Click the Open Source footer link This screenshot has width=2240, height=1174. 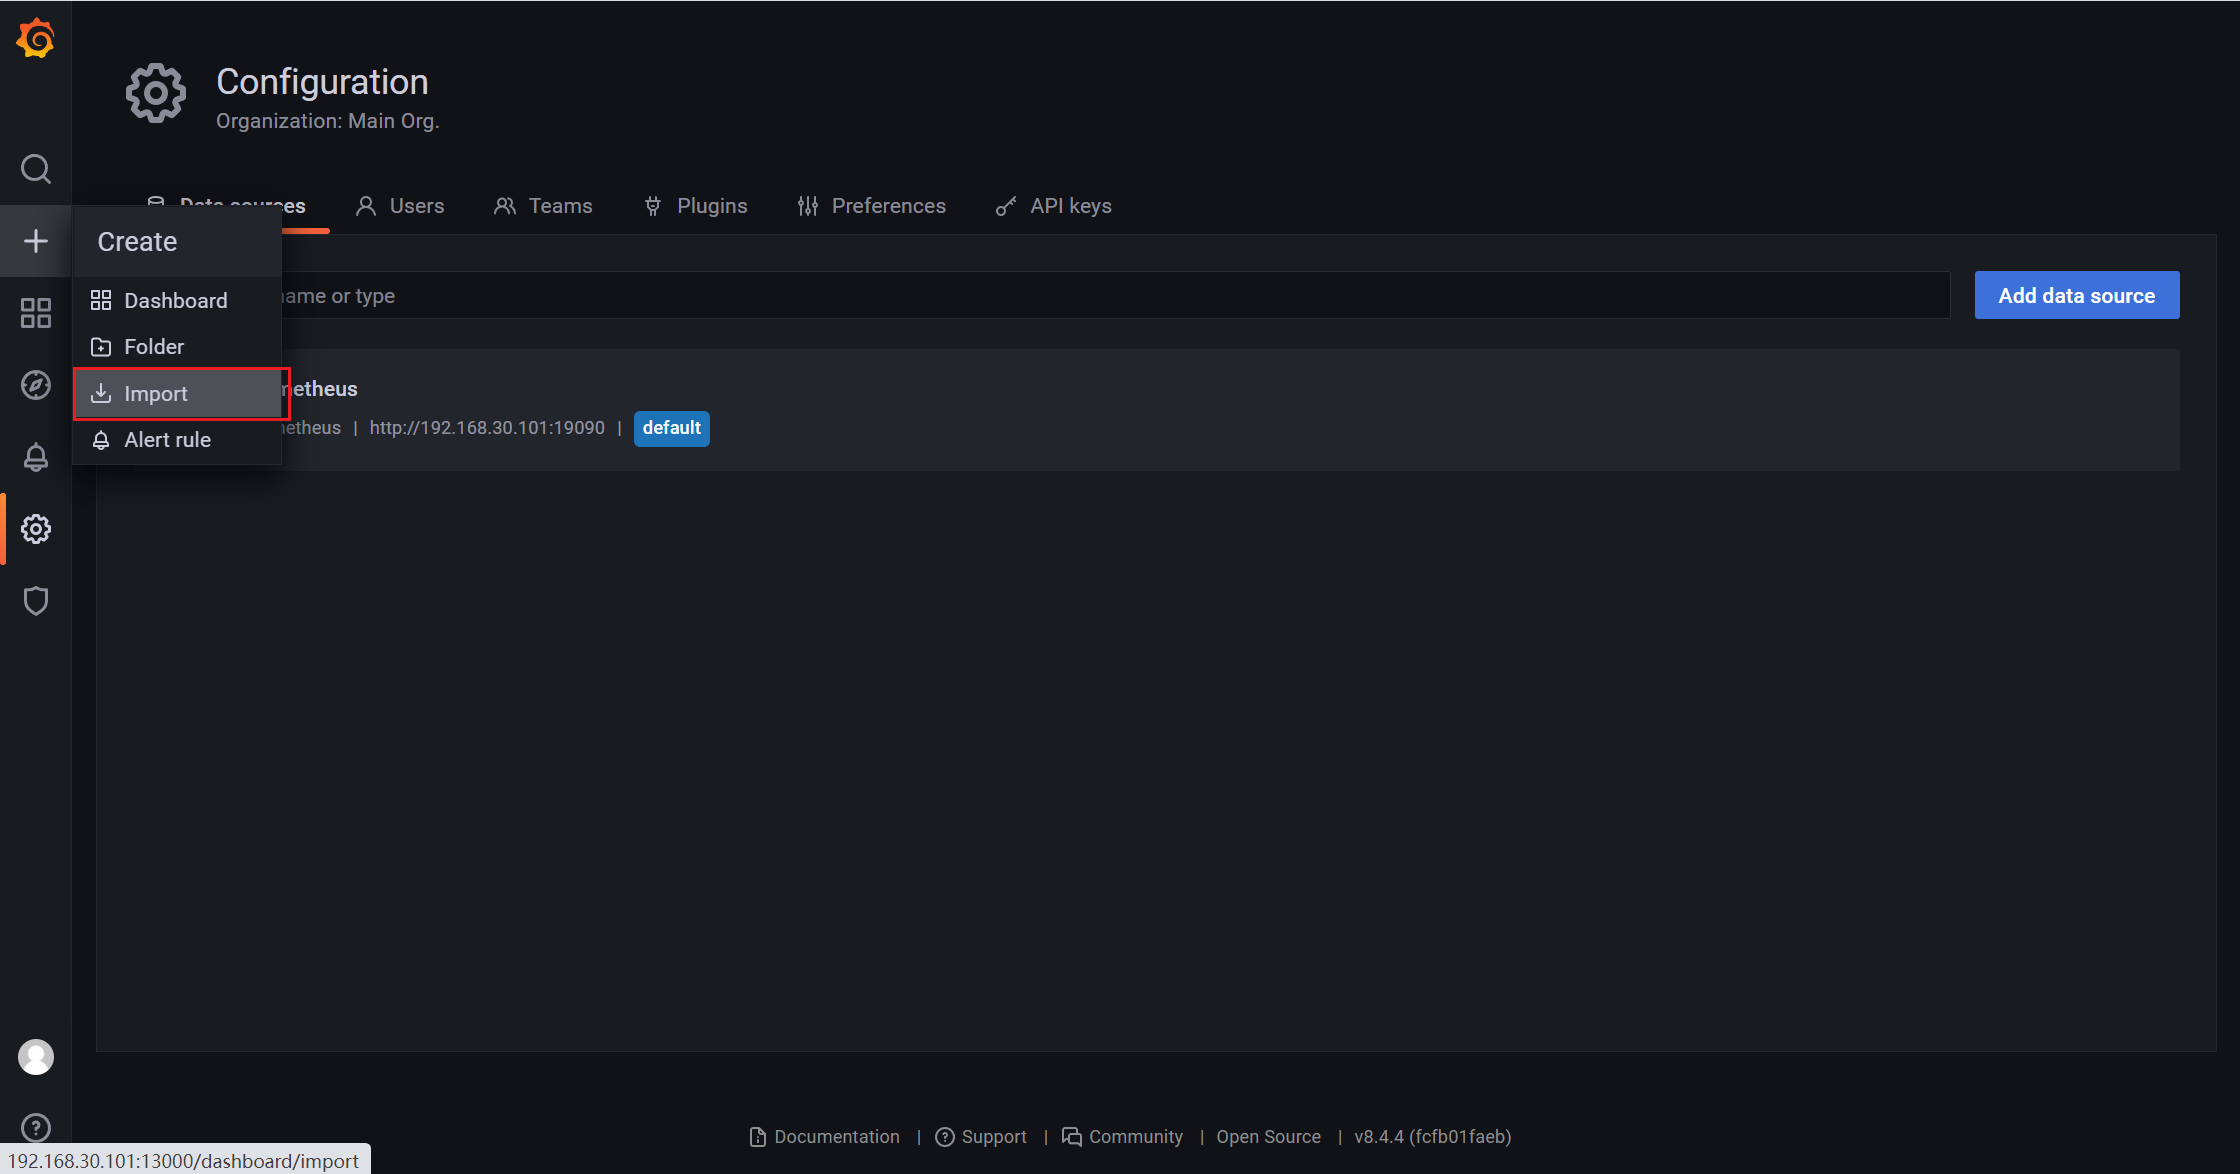click(x=1268, y=1137)
